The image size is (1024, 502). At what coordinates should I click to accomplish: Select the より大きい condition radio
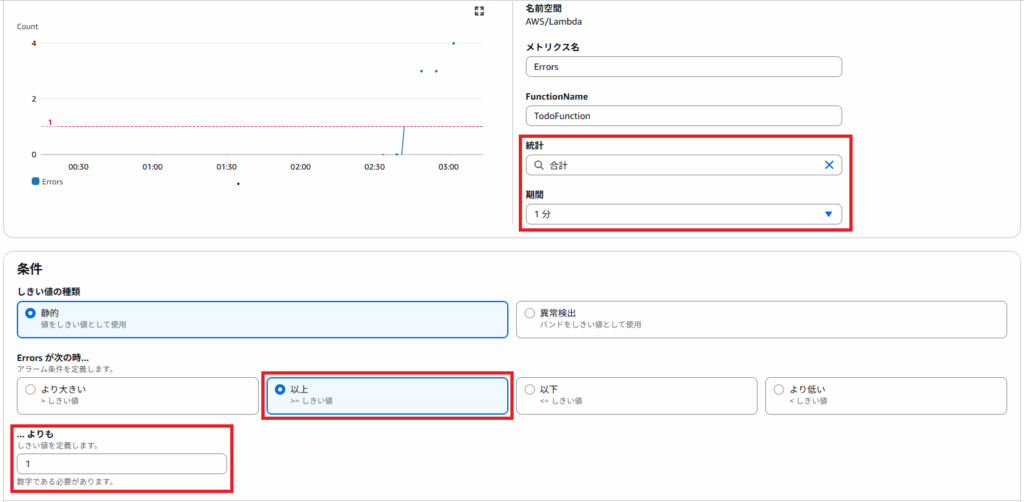[30, 389]
